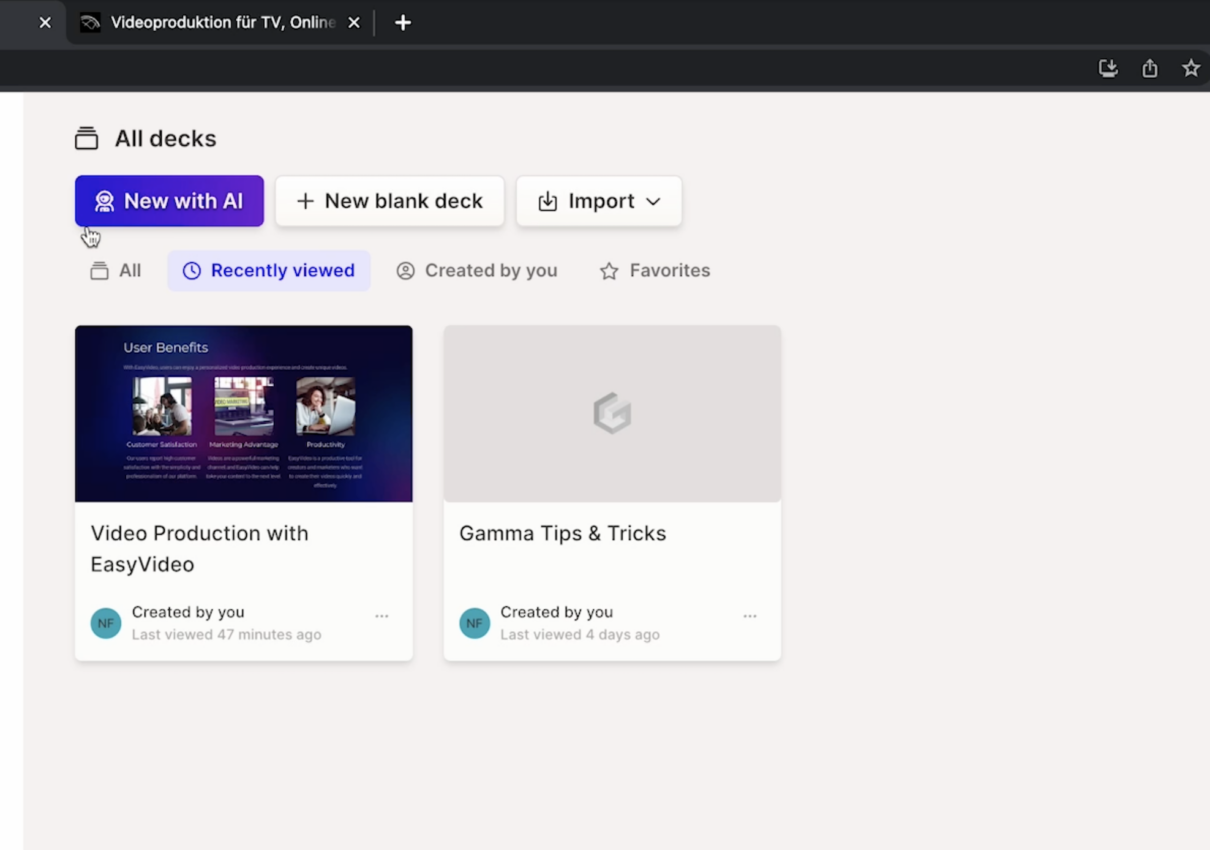Click Last viewed 47 minutes ago text
This screenshot has width=1210, height=850.
point(227,635)
